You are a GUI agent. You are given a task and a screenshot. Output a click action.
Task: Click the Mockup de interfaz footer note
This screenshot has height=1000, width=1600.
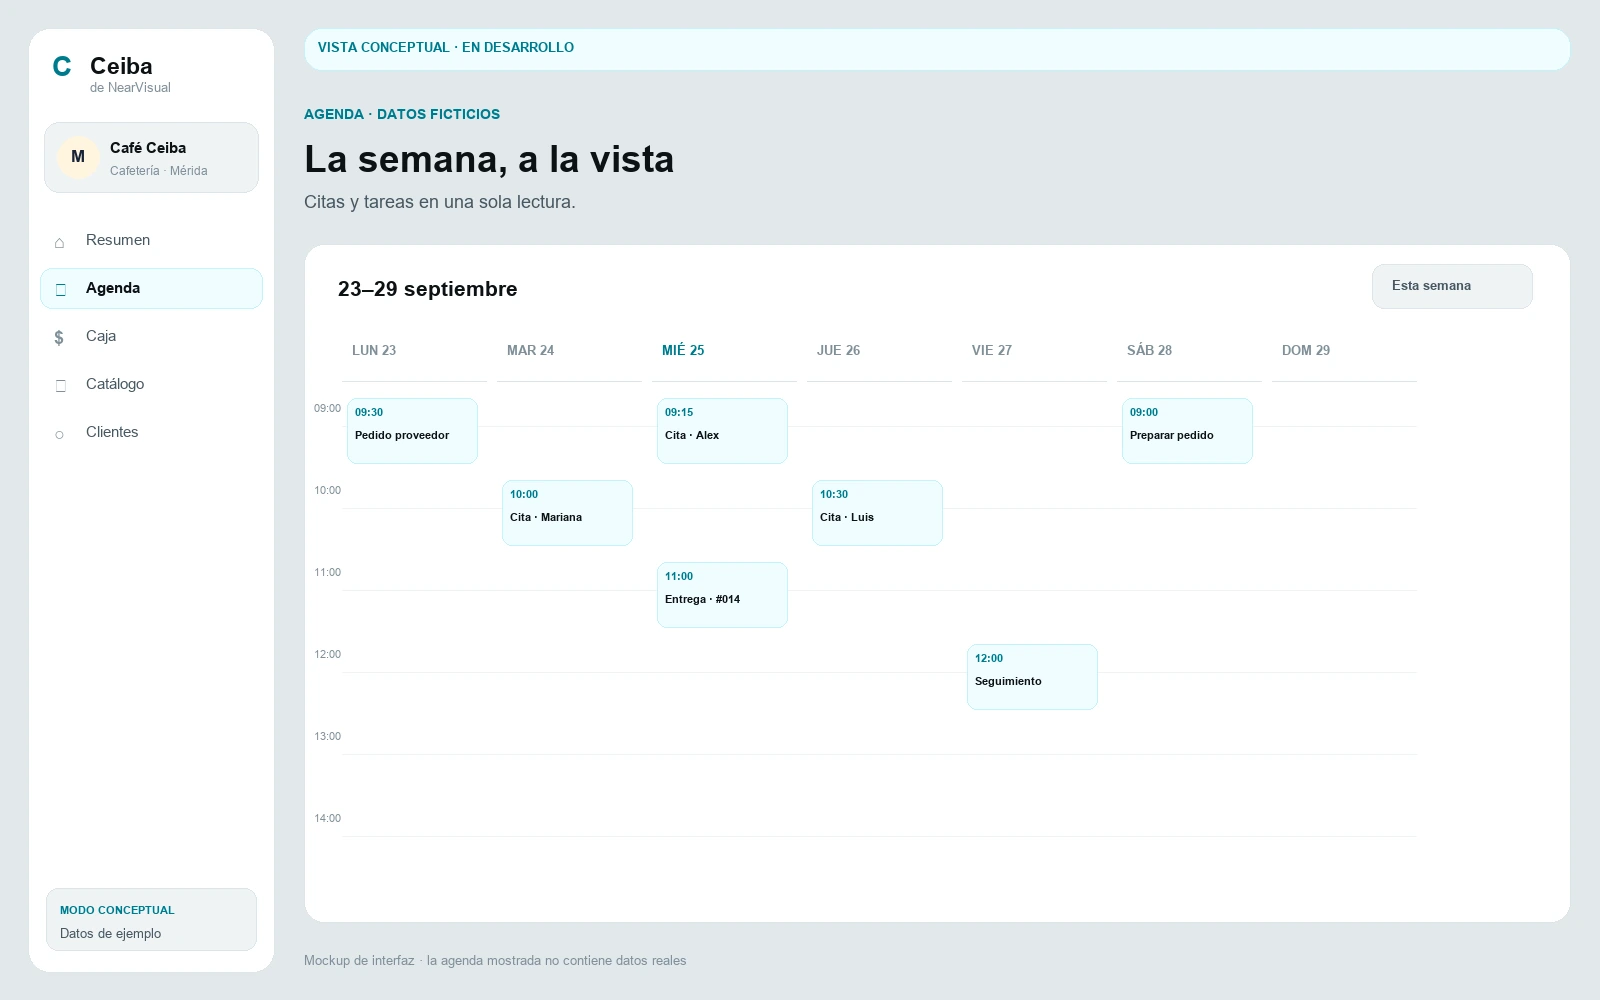495,960
